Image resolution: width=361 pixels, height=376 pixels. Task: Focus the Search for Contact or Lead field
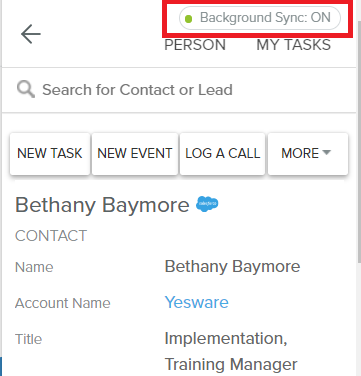point(179,90)
